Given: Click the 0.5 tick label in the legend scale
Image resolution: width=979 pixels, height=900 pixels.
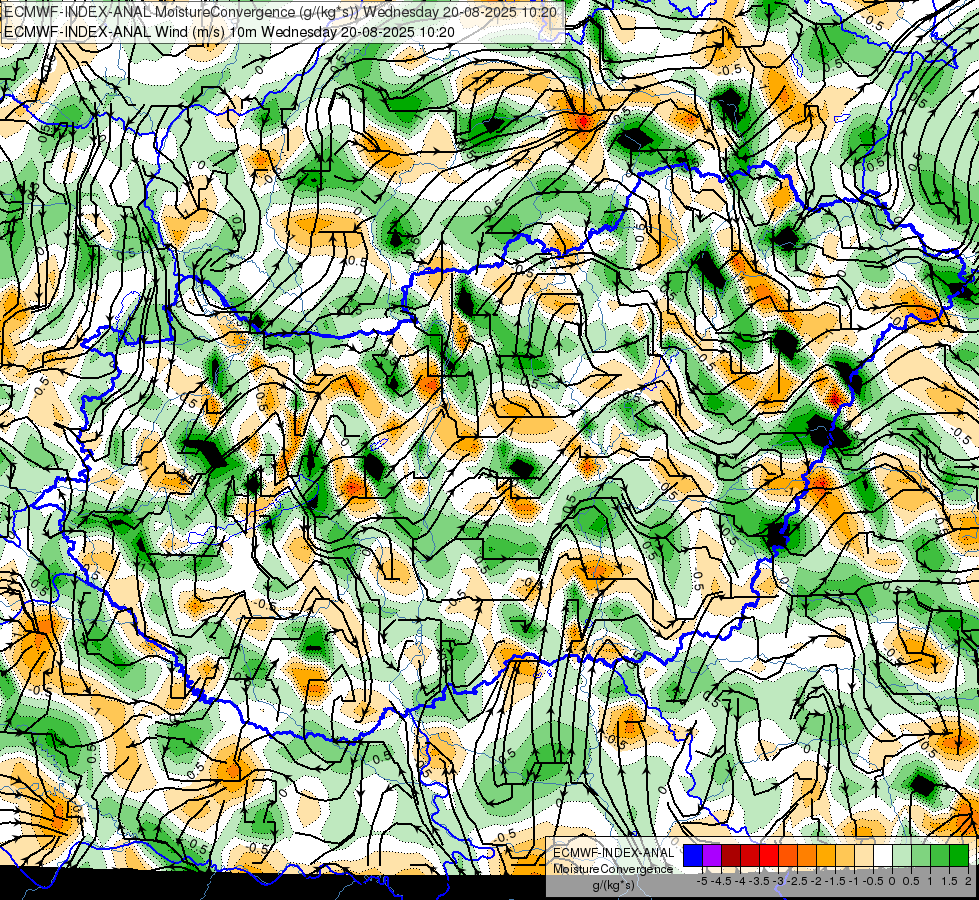Looking at the screenshot, I should tap(911, 881).
